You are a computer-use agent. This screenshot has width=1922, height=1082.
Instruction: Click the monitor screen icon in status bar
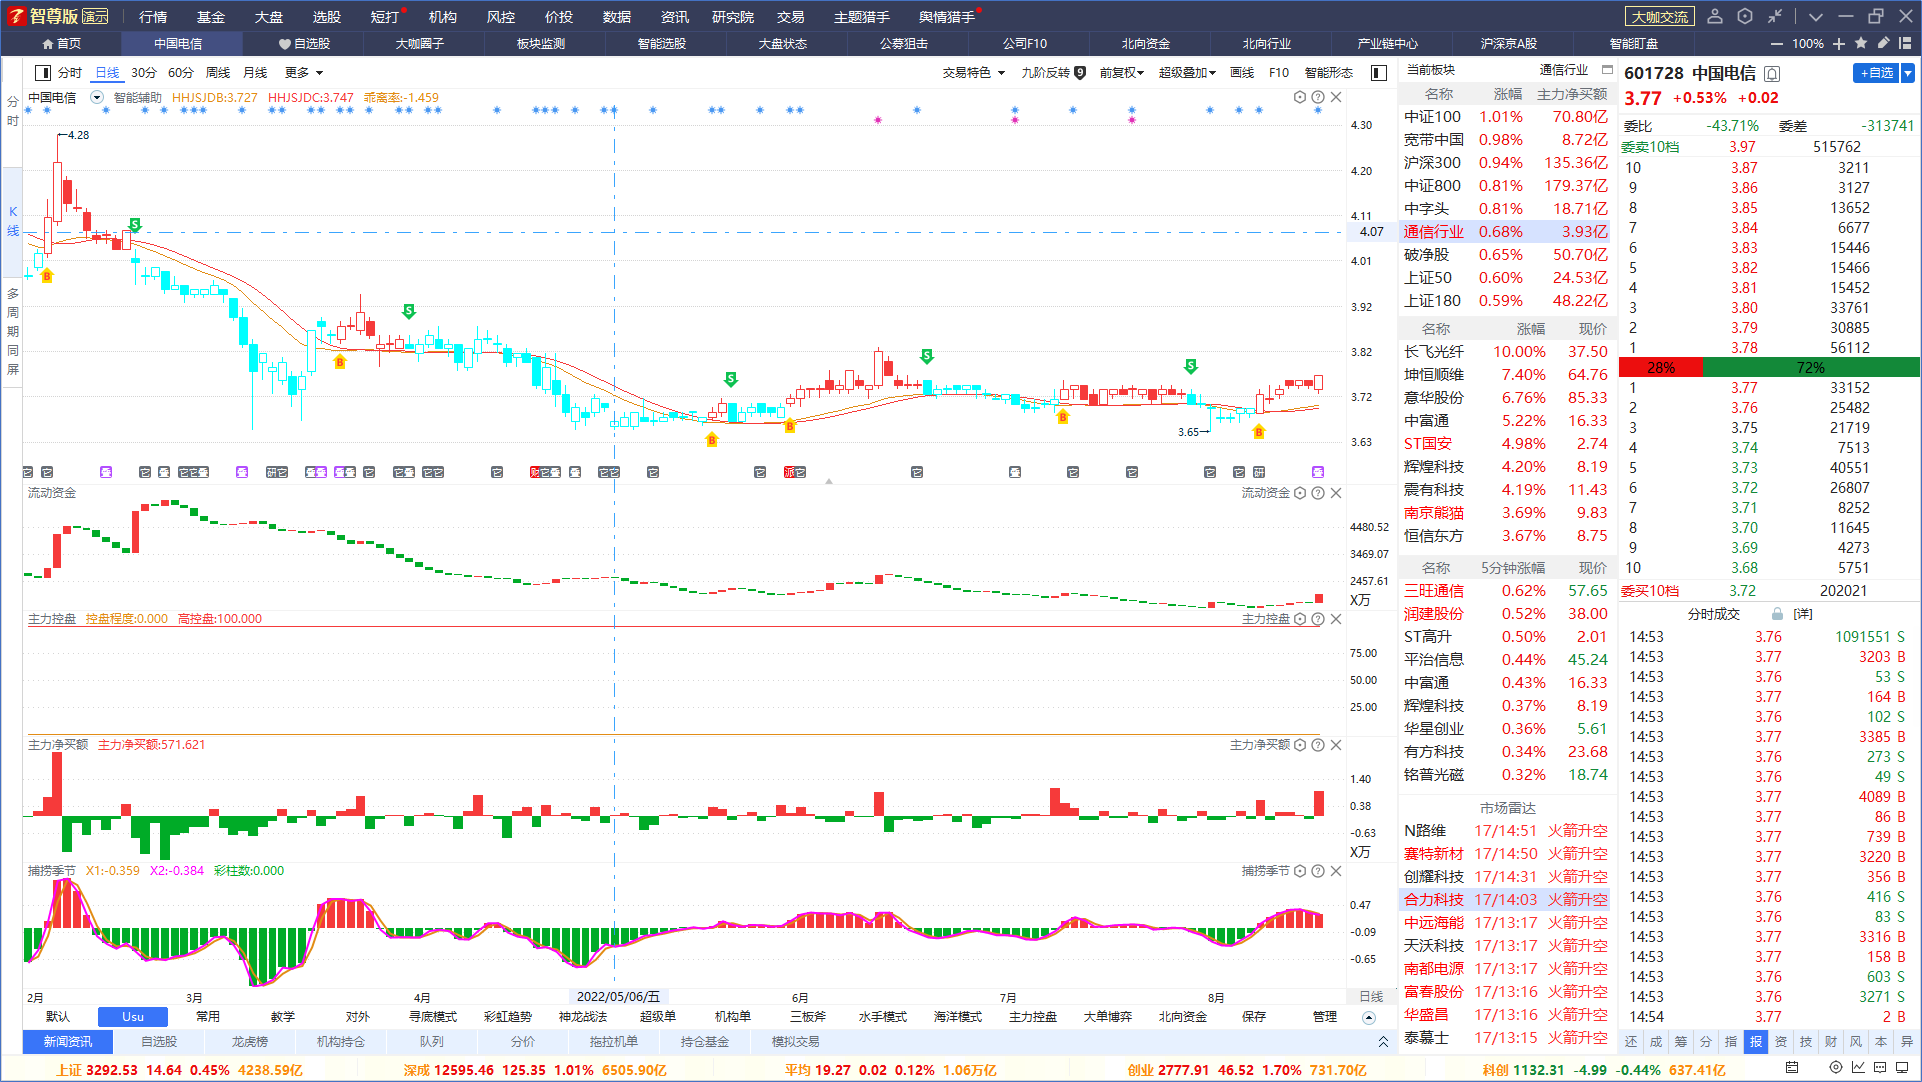(1904, 1068)
